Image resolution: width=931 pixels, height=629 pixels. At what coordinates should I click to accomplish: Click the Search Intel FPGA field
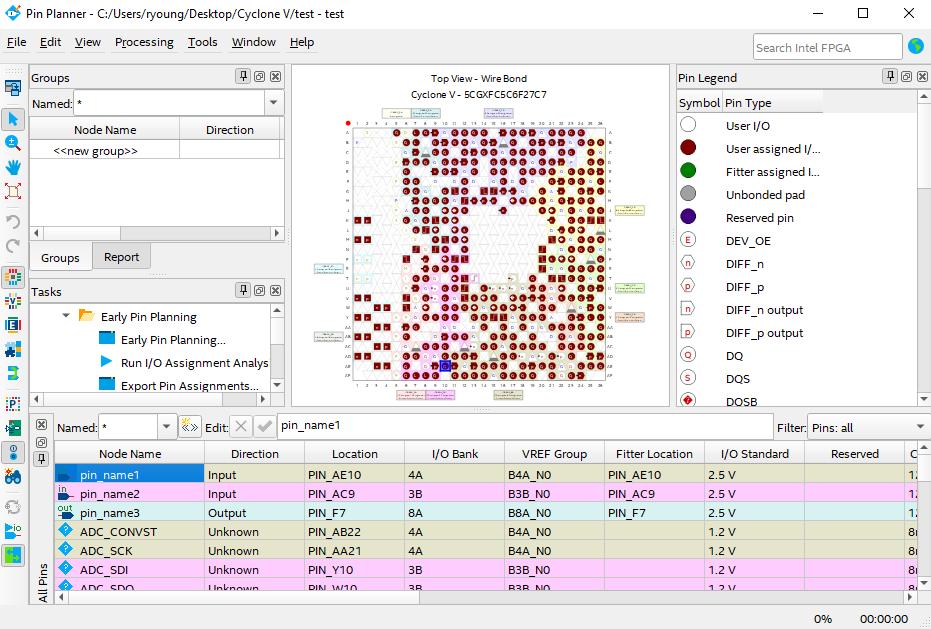pyautogui.click(x=827, y=47)
